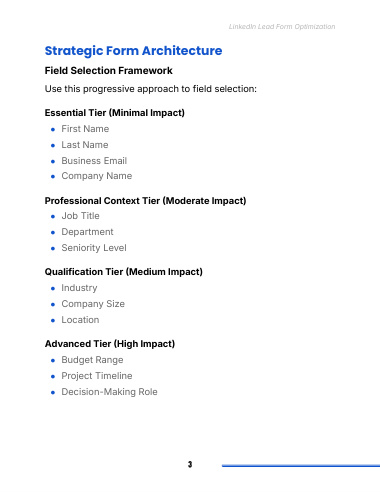
Task: Select the Budget Range list item
Action: point(92,360)
